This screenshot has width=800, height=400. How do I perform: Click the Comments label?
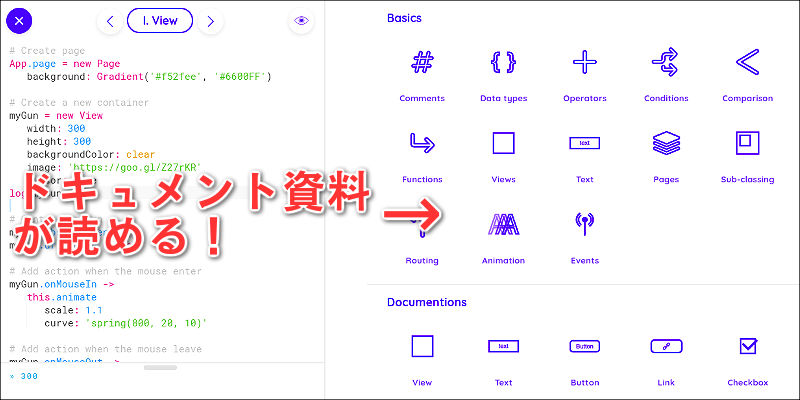click(x=422, y=98)
